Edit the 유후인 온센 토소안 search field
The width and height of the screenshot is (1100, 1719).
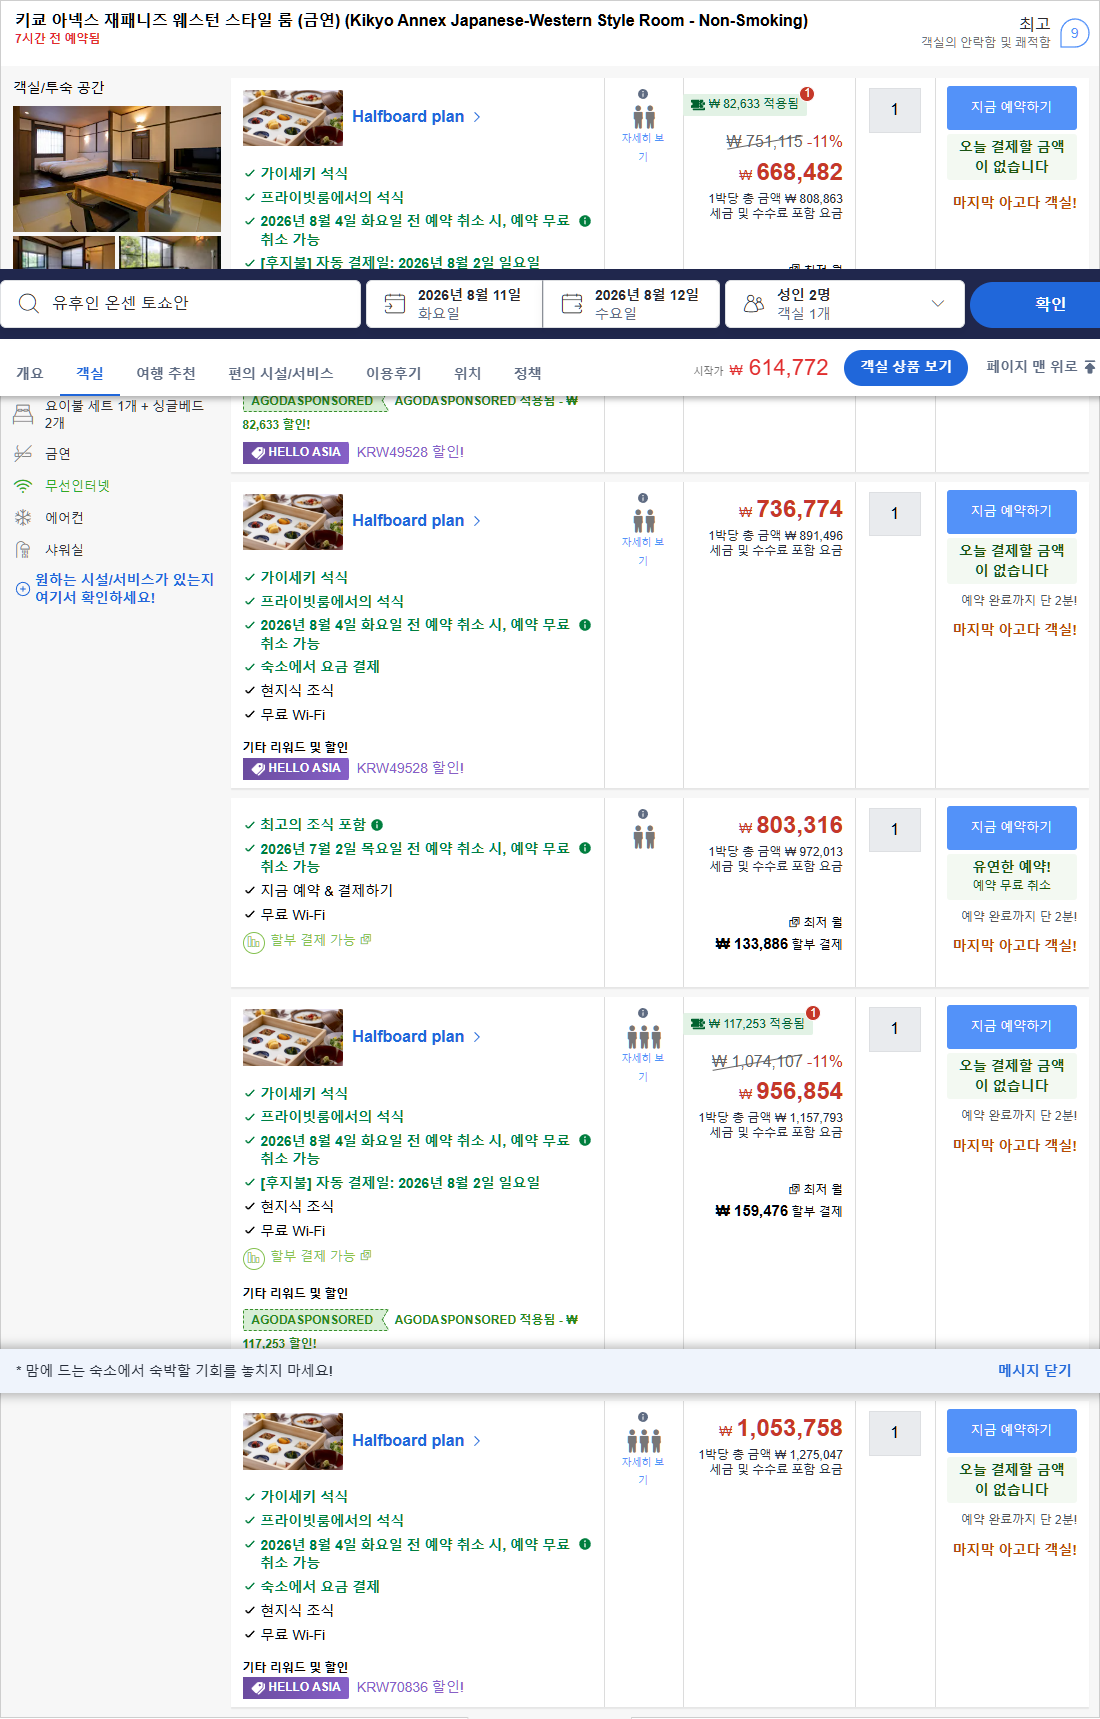[181, 303]
